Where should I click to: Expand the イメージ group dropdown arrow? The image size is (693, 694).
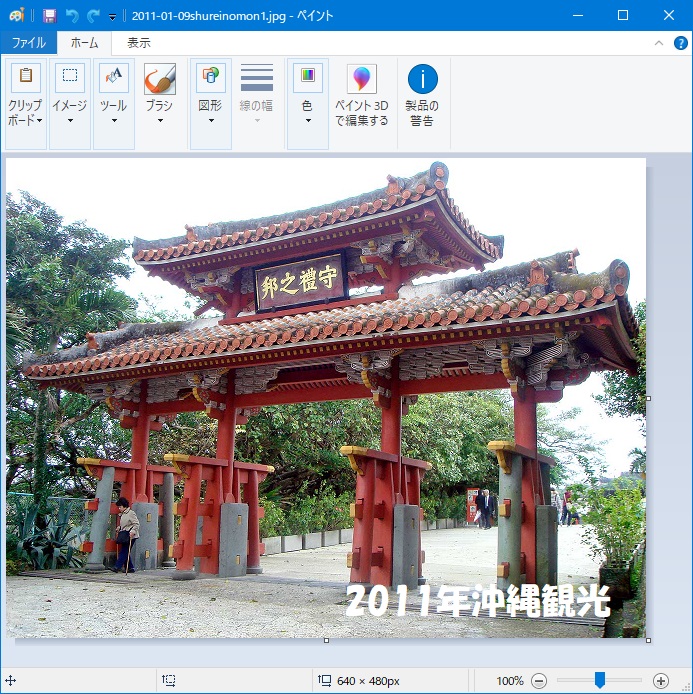click(70, 120)
